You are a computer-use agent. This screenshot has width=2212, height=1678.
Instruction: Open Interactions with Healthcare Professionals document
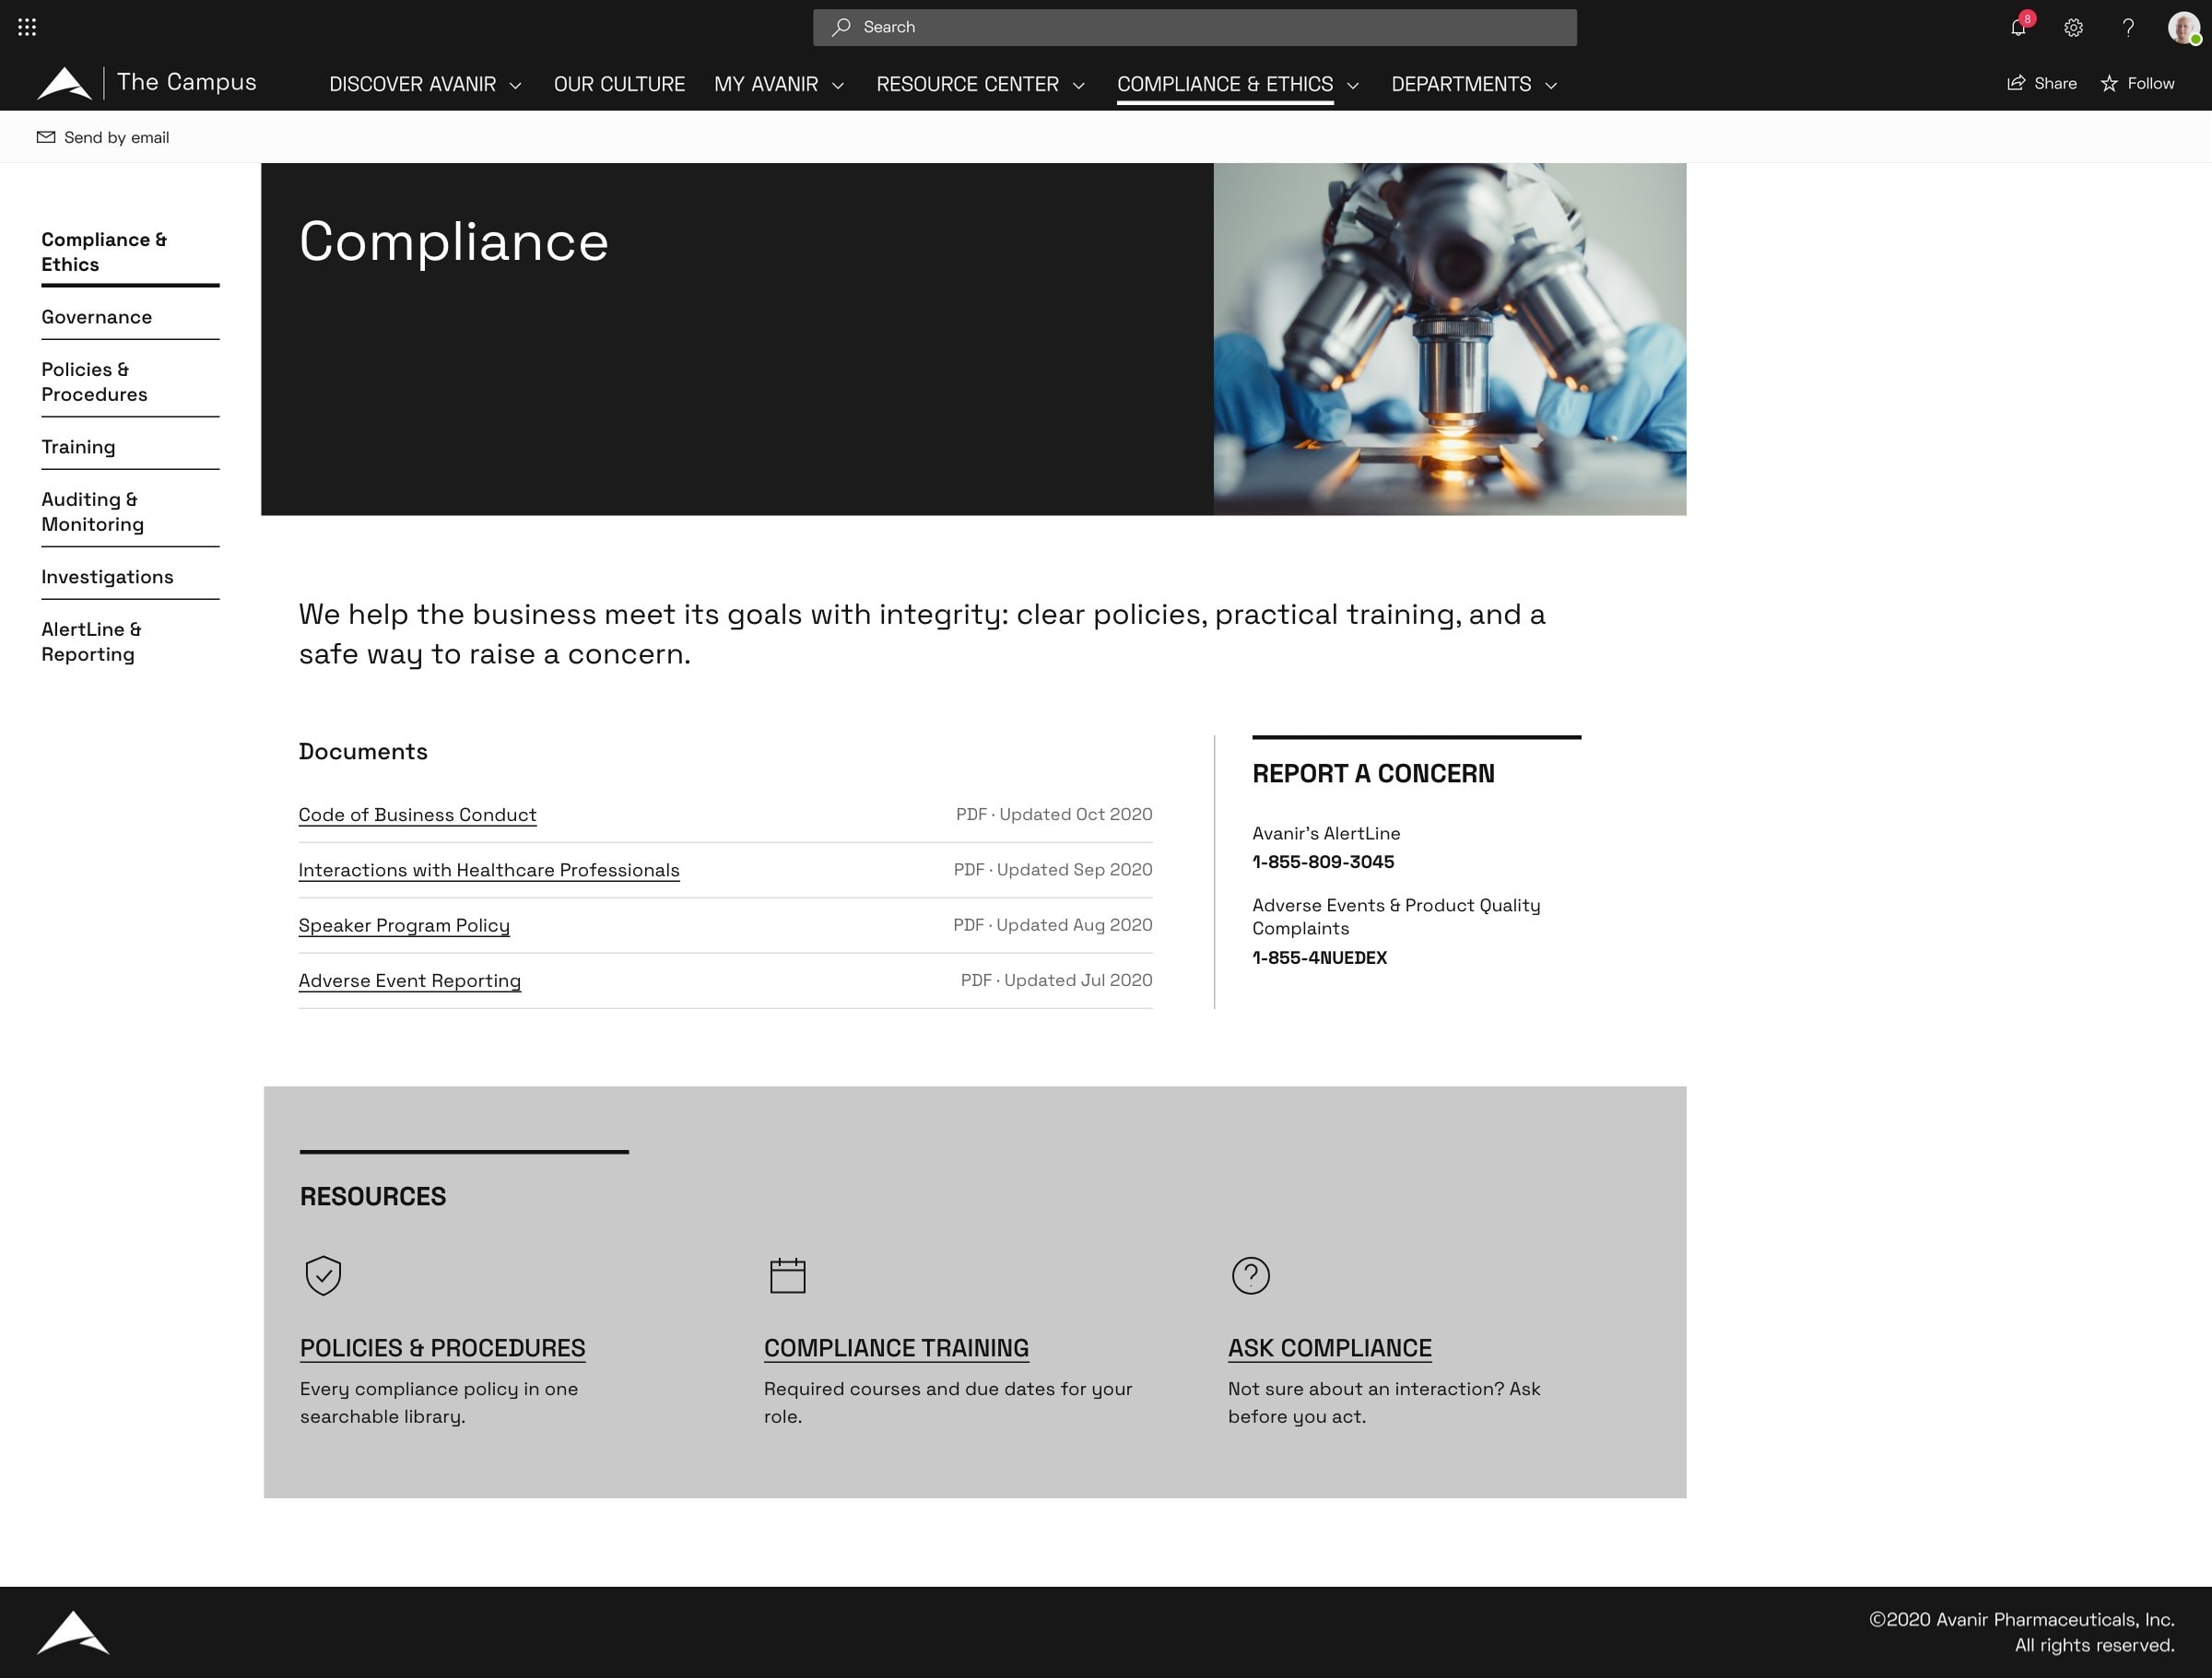[x=489, y=870]
